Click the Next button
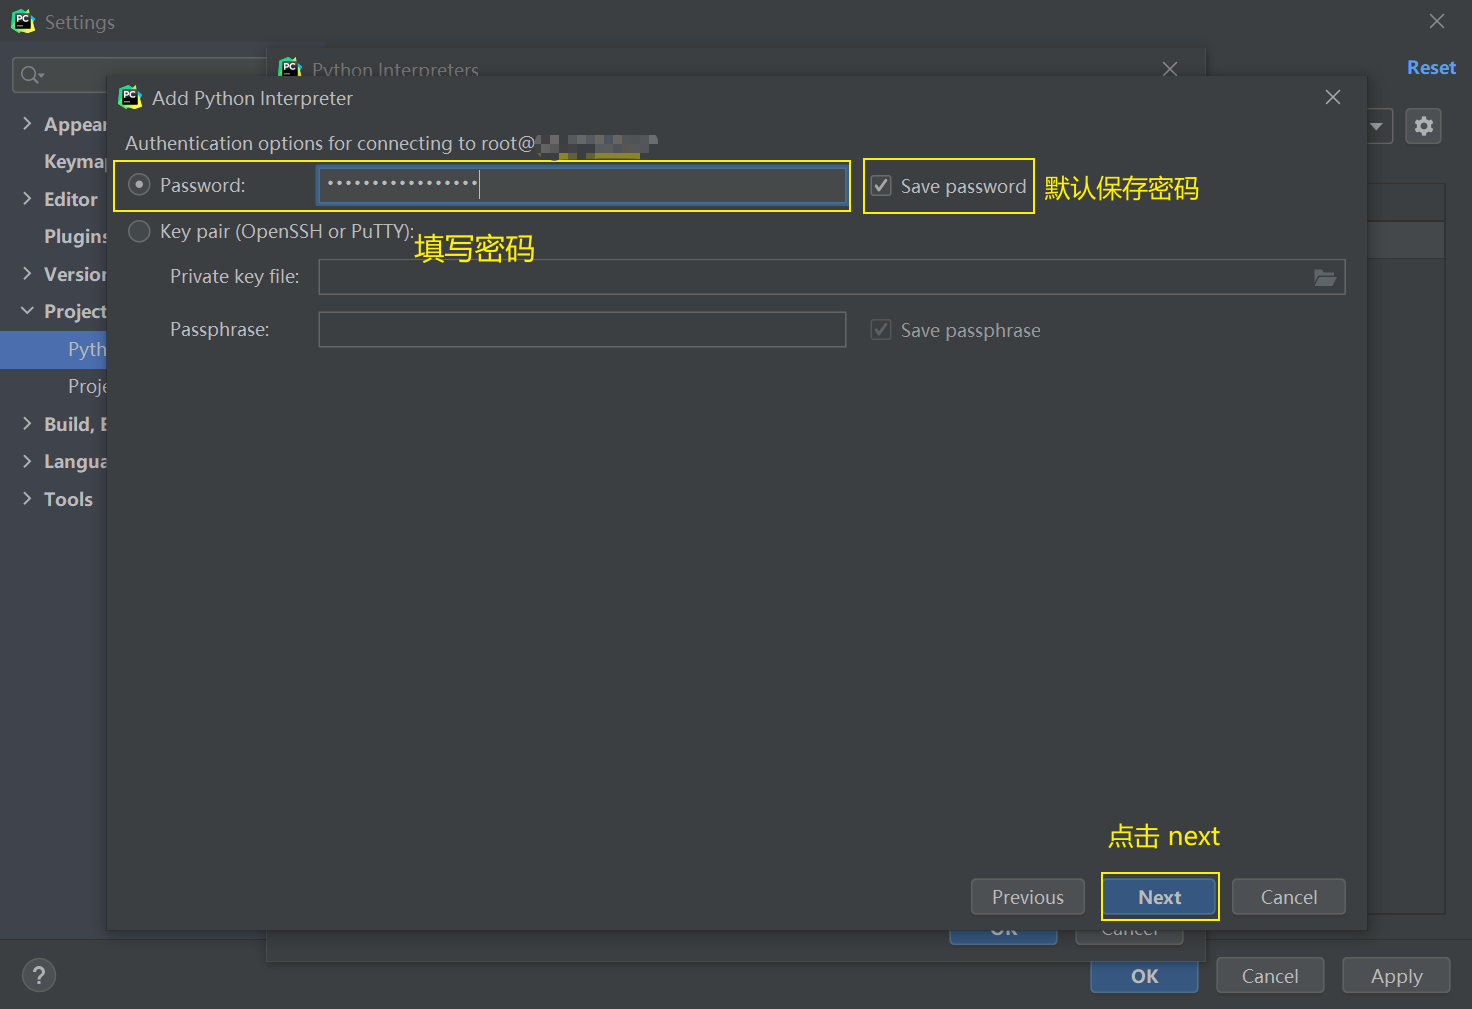1472x1009 pixels. pos(1159,897)
